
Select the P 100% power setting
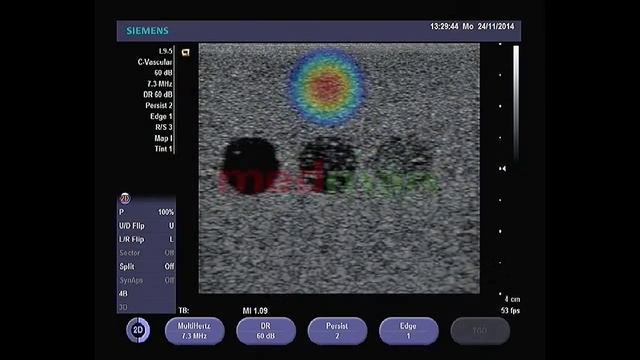tap(146, 212)
